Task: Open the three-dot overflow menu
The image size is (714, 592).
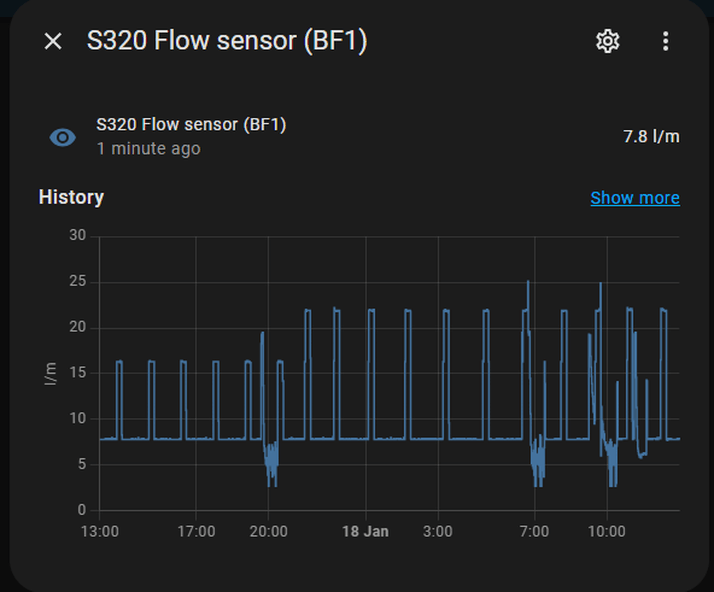Action: click(x=666, y=41)
